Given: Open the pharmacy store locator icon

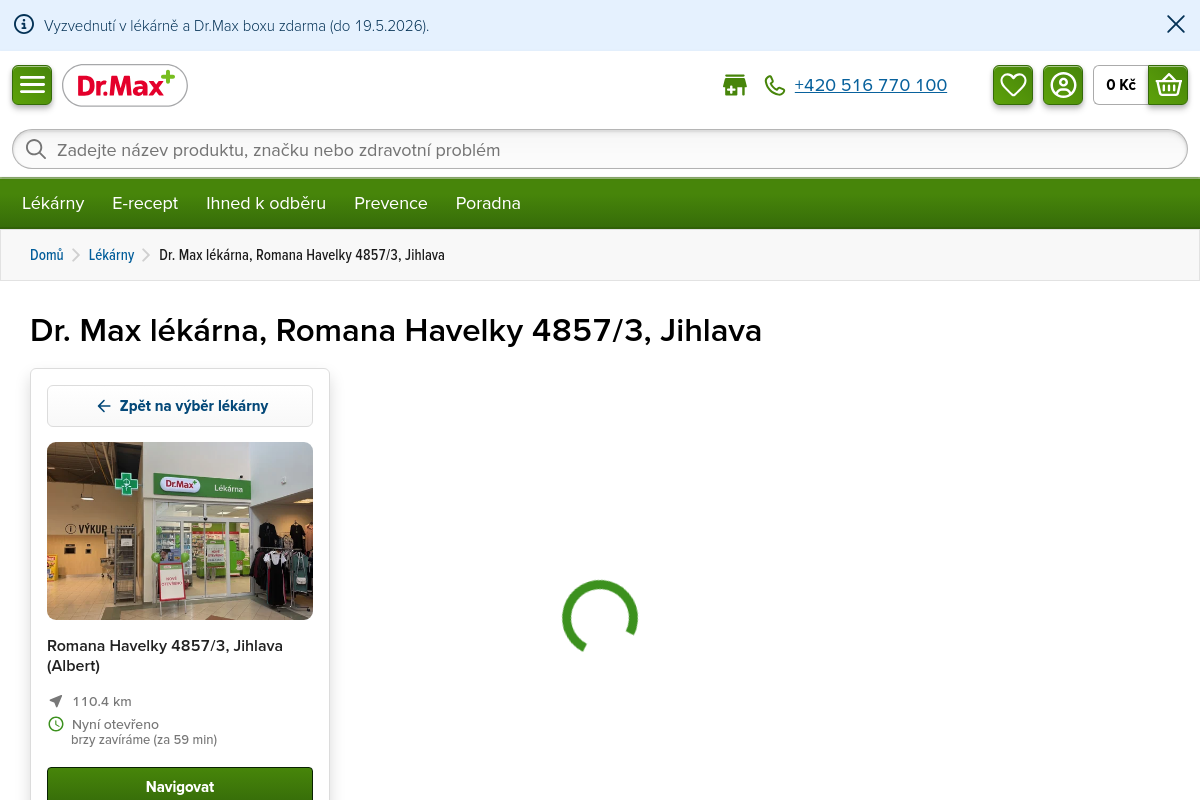Looking at the screenshot, I should (x=735, y=85).
